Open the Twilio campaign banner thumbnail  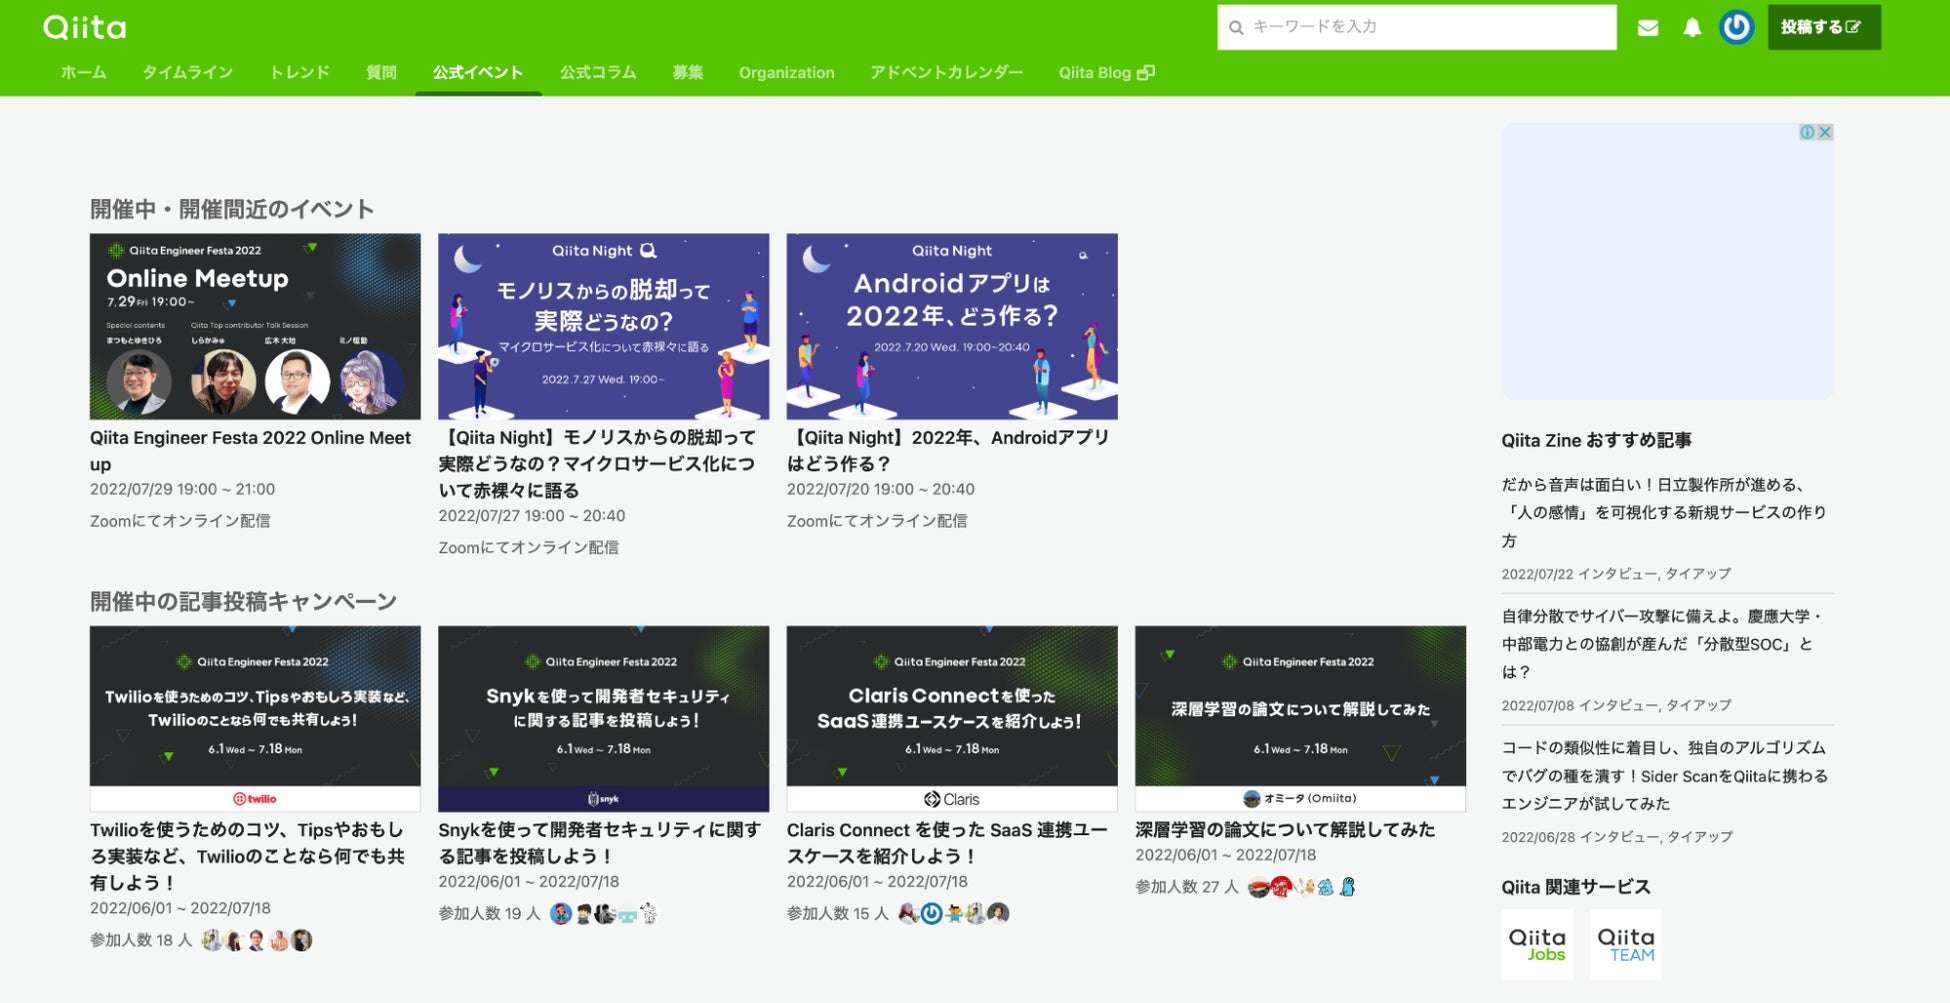click(x=255, y=718)
